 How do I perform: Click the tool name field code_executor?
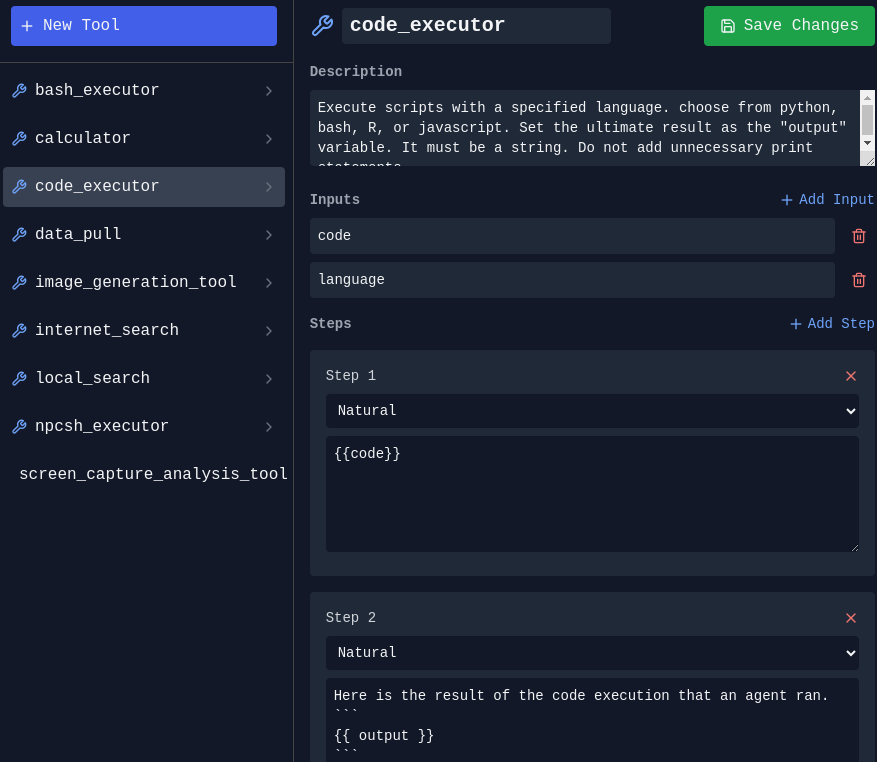click(476, 26)
